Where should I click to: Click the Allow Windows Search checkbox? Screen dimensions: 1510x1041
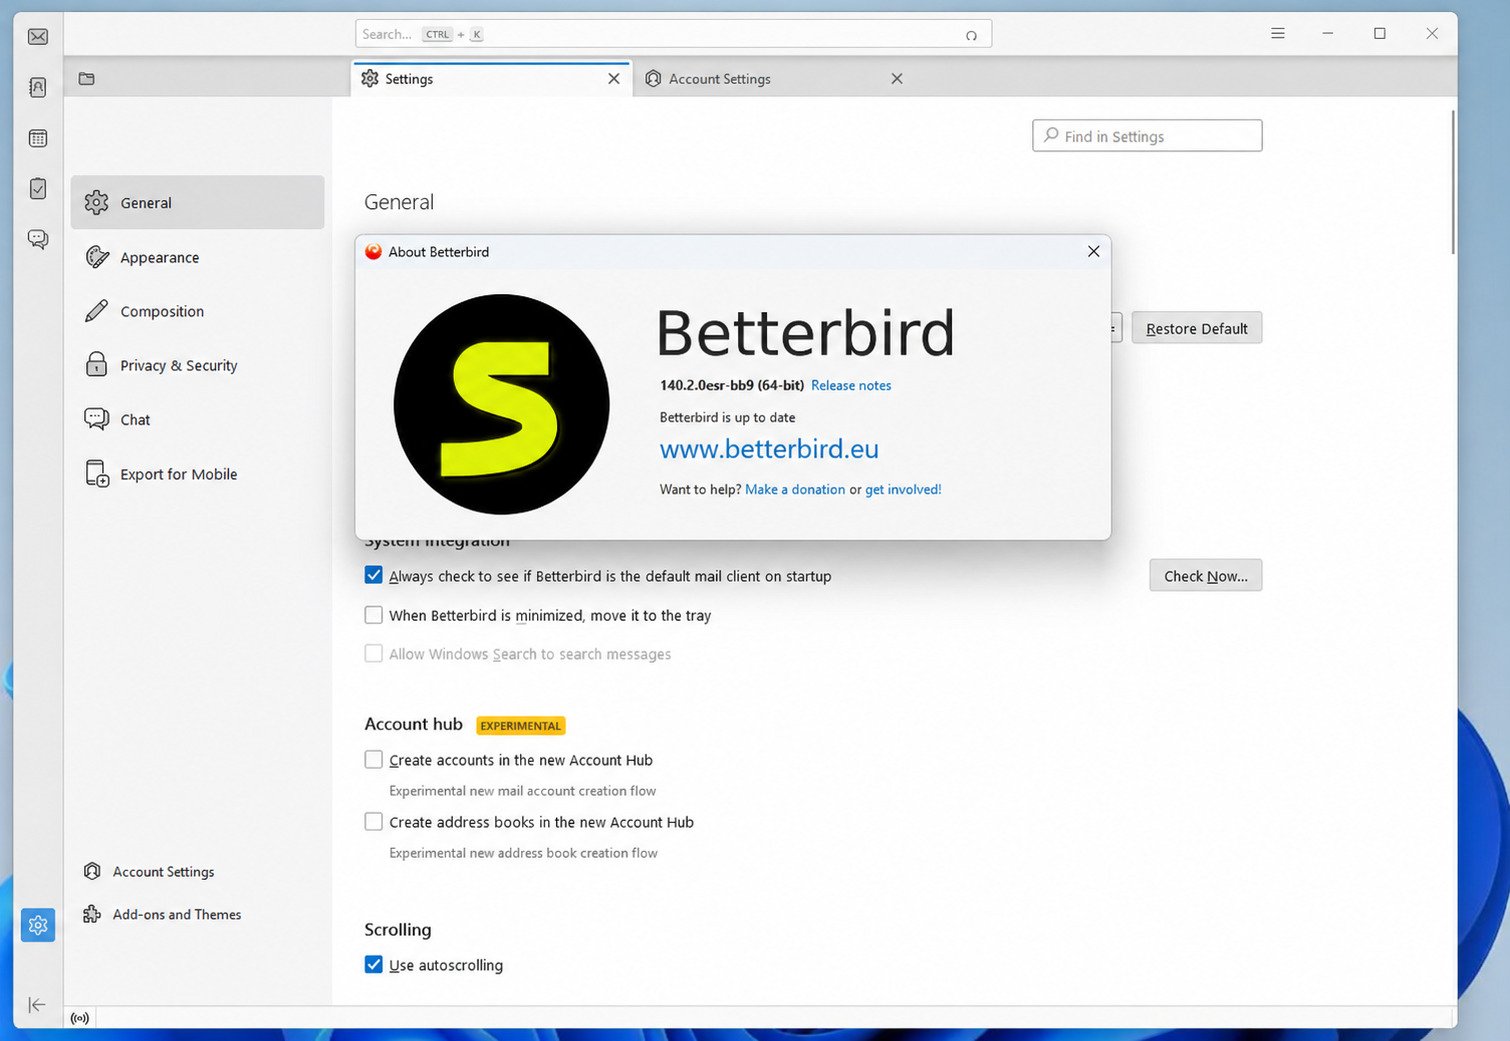(x=374, y=653)
